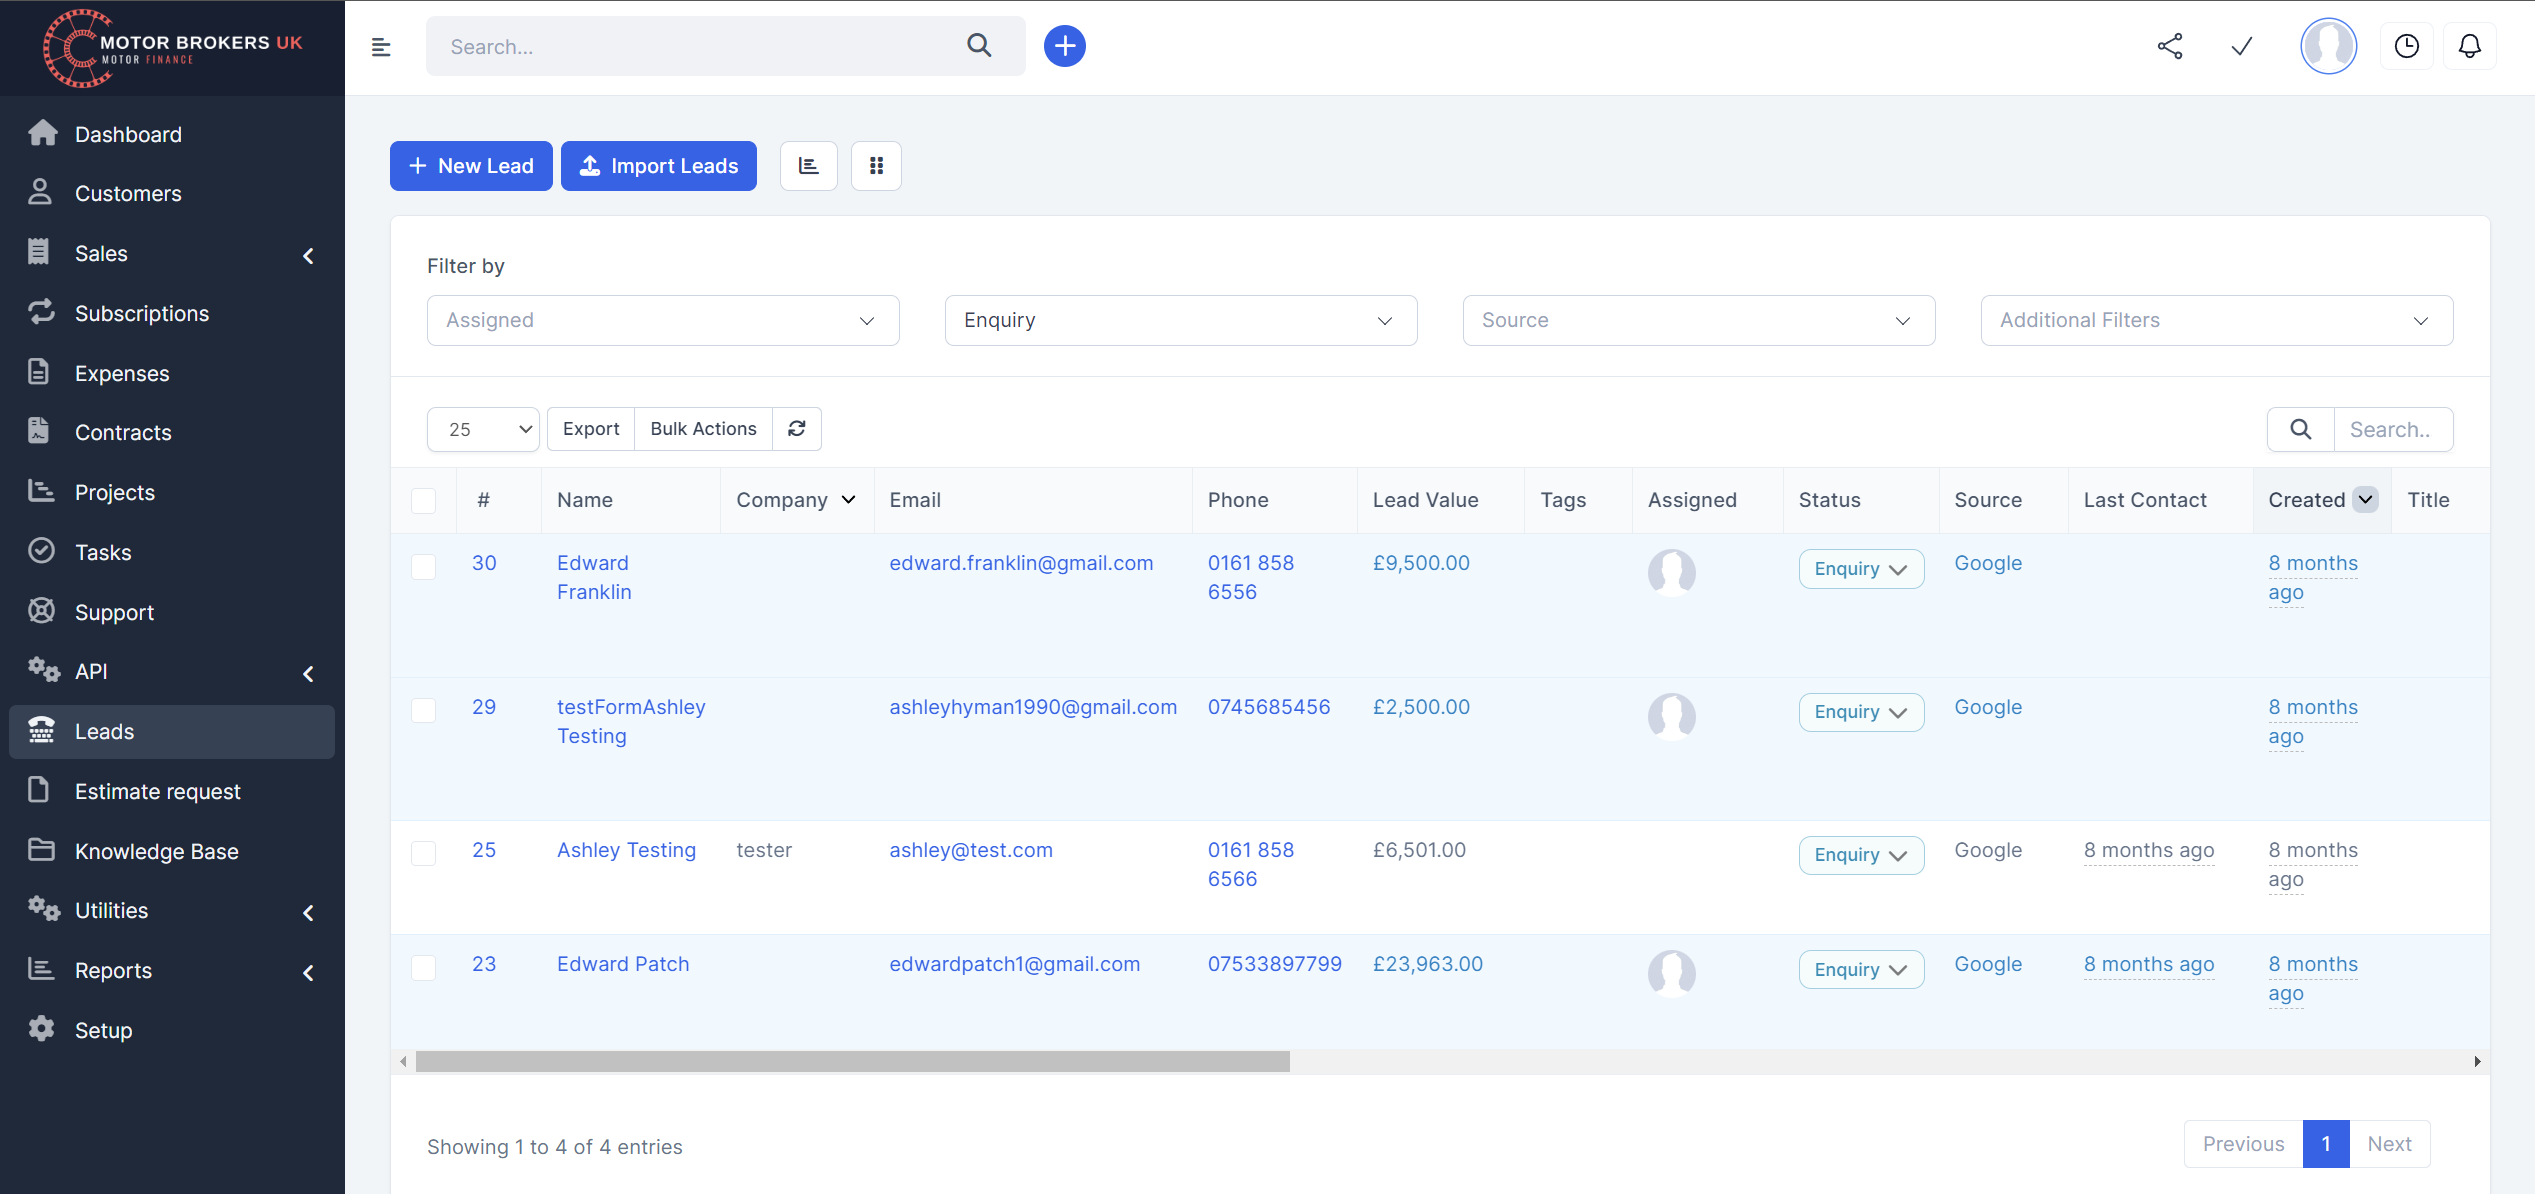Open leads summary chart icon button
Viewport: 2535px width, 1194px height.
tap(809, 166)
